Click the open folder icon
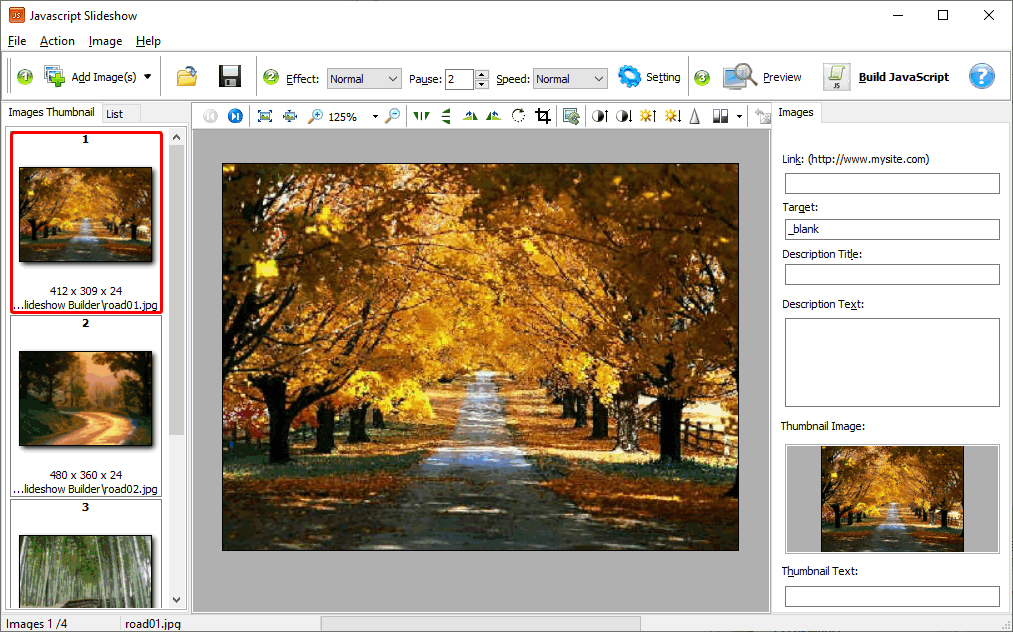Screen dimensions: 1013x632 [187, 77]
